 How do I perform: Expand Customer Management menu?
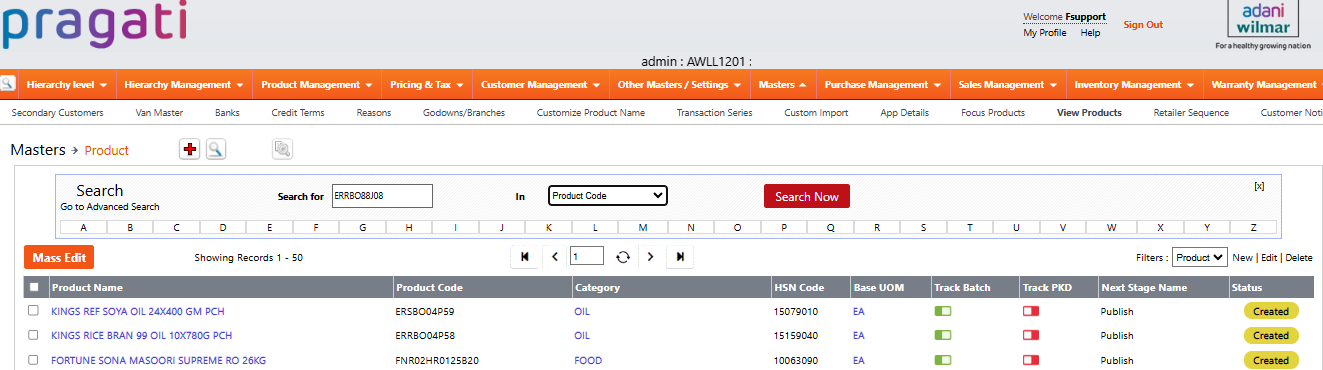click(541, 85)
